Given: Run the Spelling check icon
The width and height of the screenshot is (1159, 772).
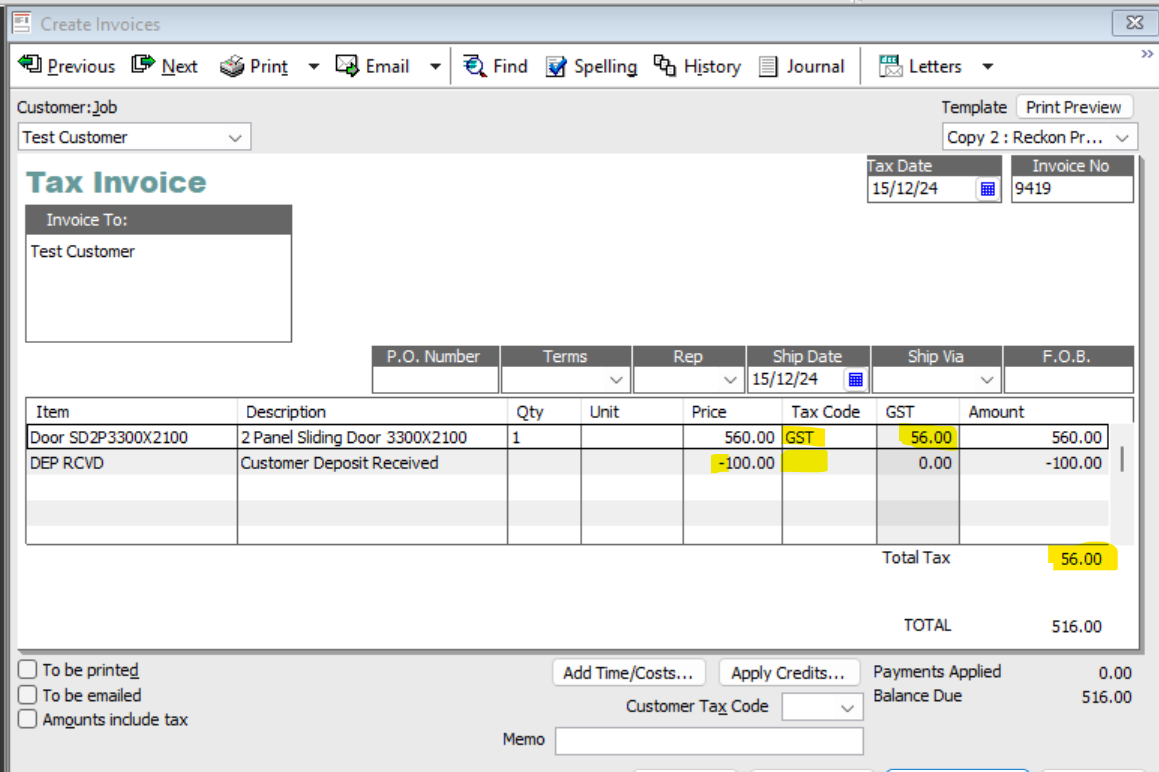Looking at the screenshot, I should coord(556,67).
